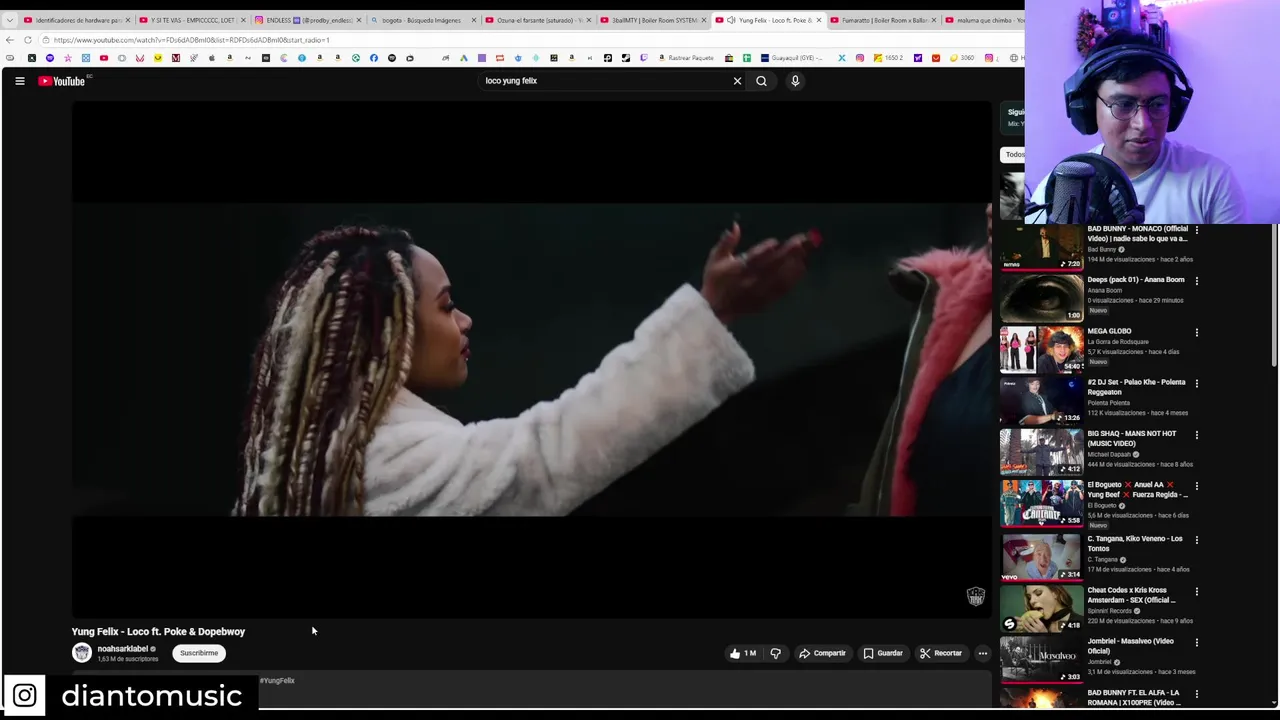Click the video player to pause
Viewport: 1280px width, 720px height.
[531, 360]
